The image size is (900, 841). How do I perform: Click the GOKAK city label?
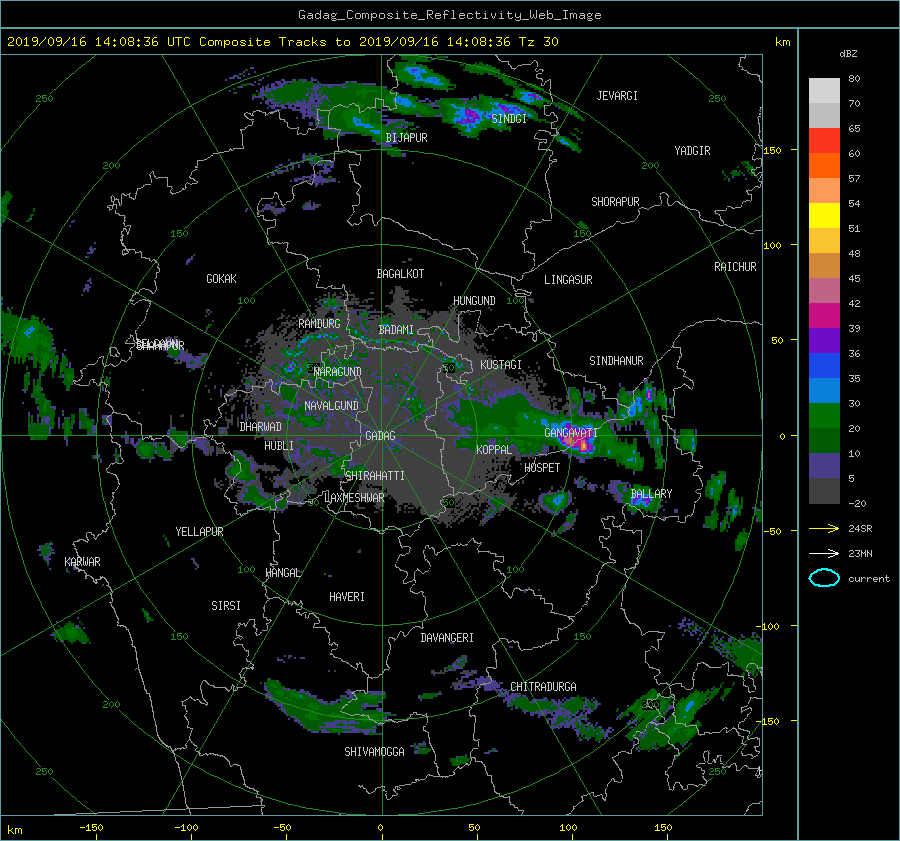221,279
